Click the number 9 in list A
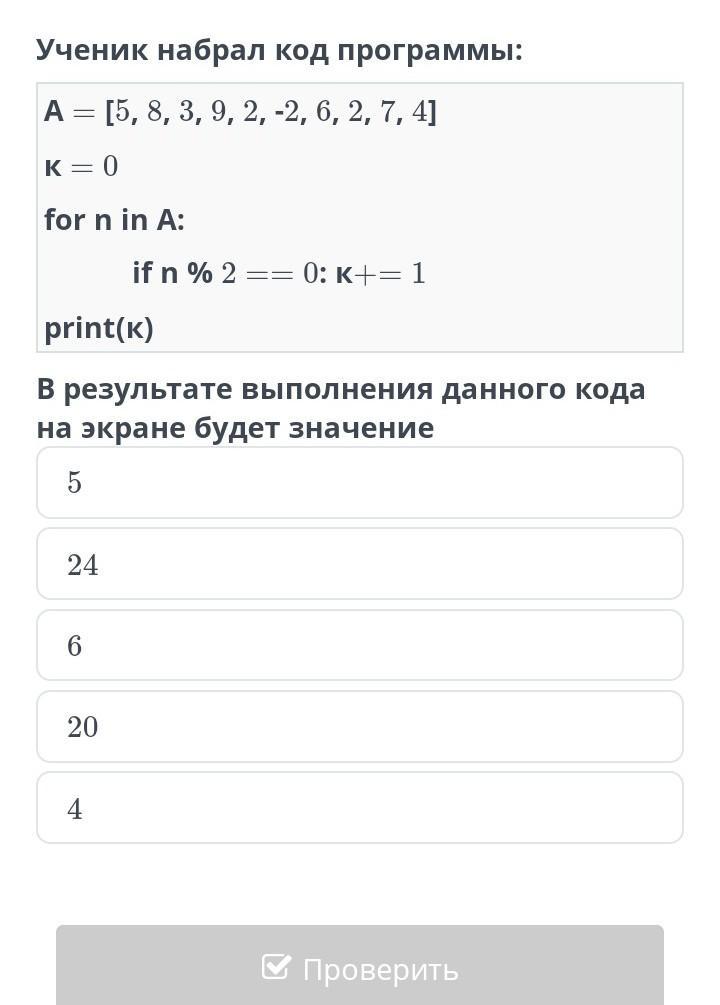Viewport: 720px width, 1005px height. 218,112
